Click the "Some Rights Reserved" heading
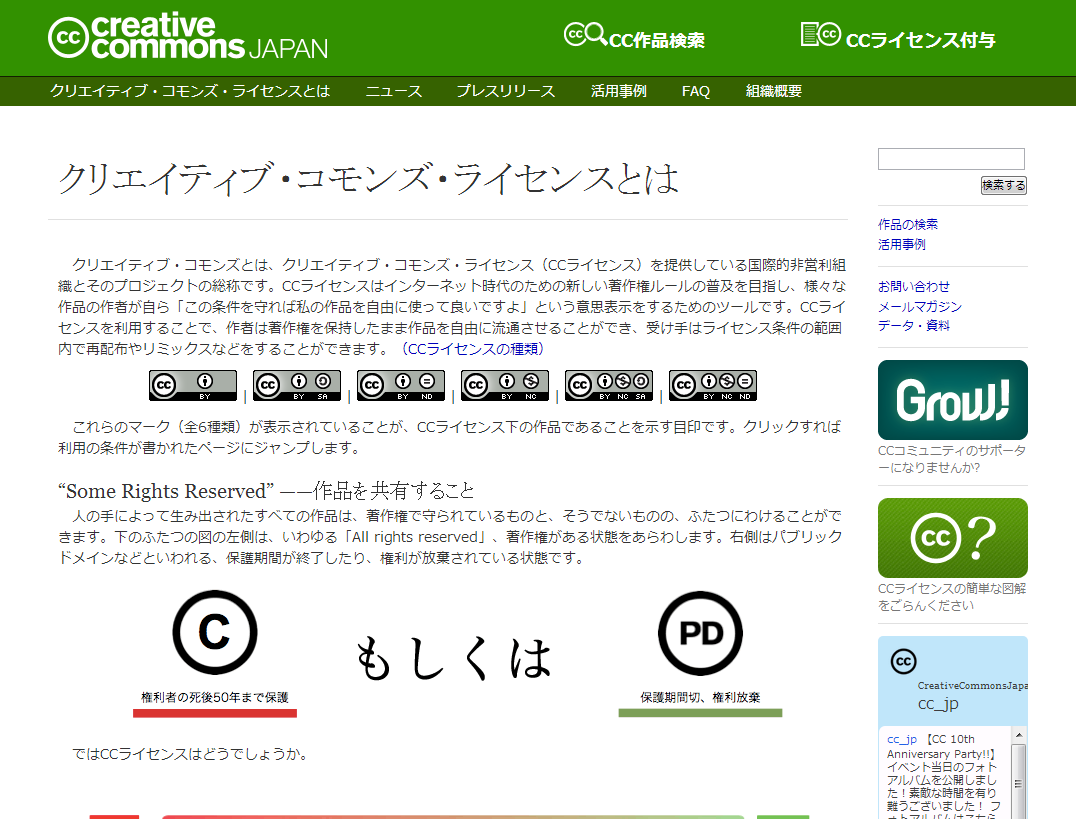 click(x=266, y=491)
